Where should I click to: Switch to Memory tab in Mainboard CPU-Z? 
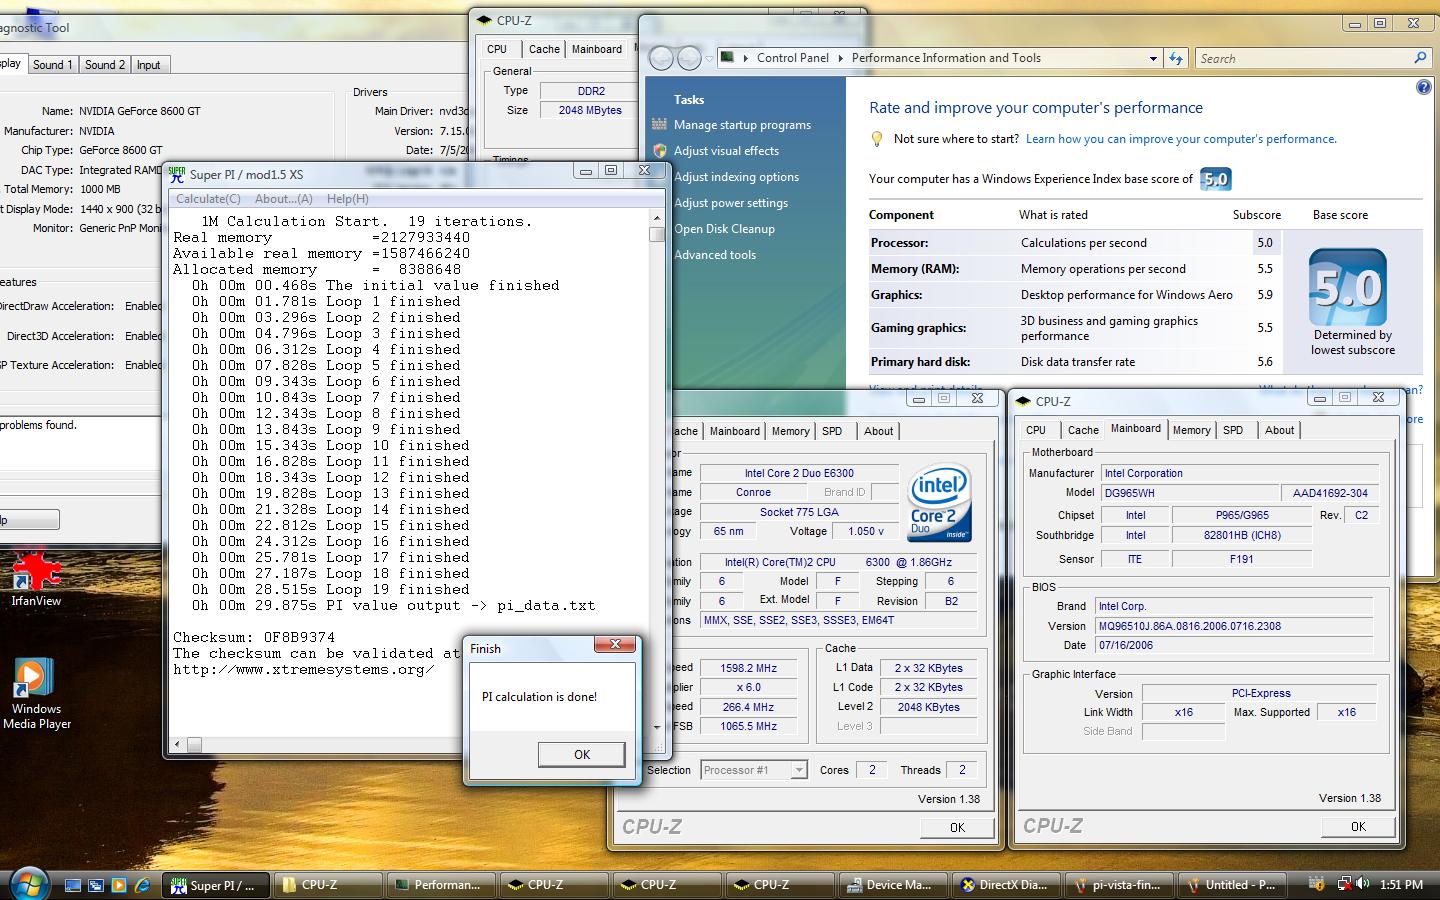[x=1191, y=430]
